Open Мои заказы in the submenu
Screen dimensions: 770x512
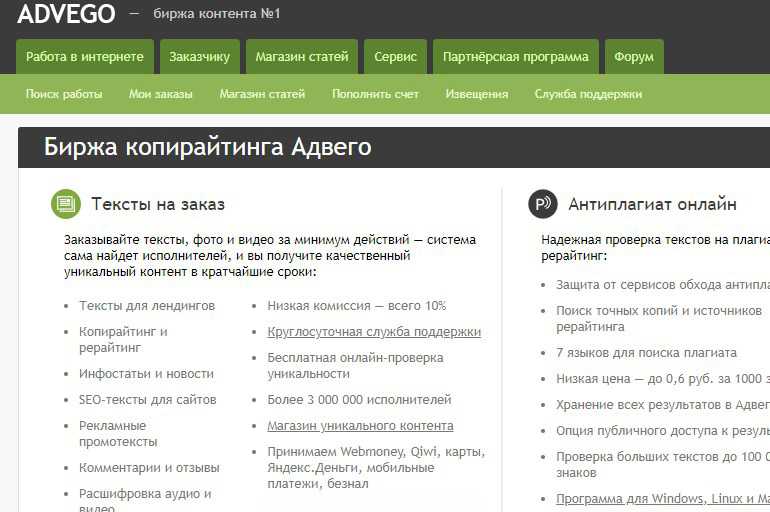(161, 94)
